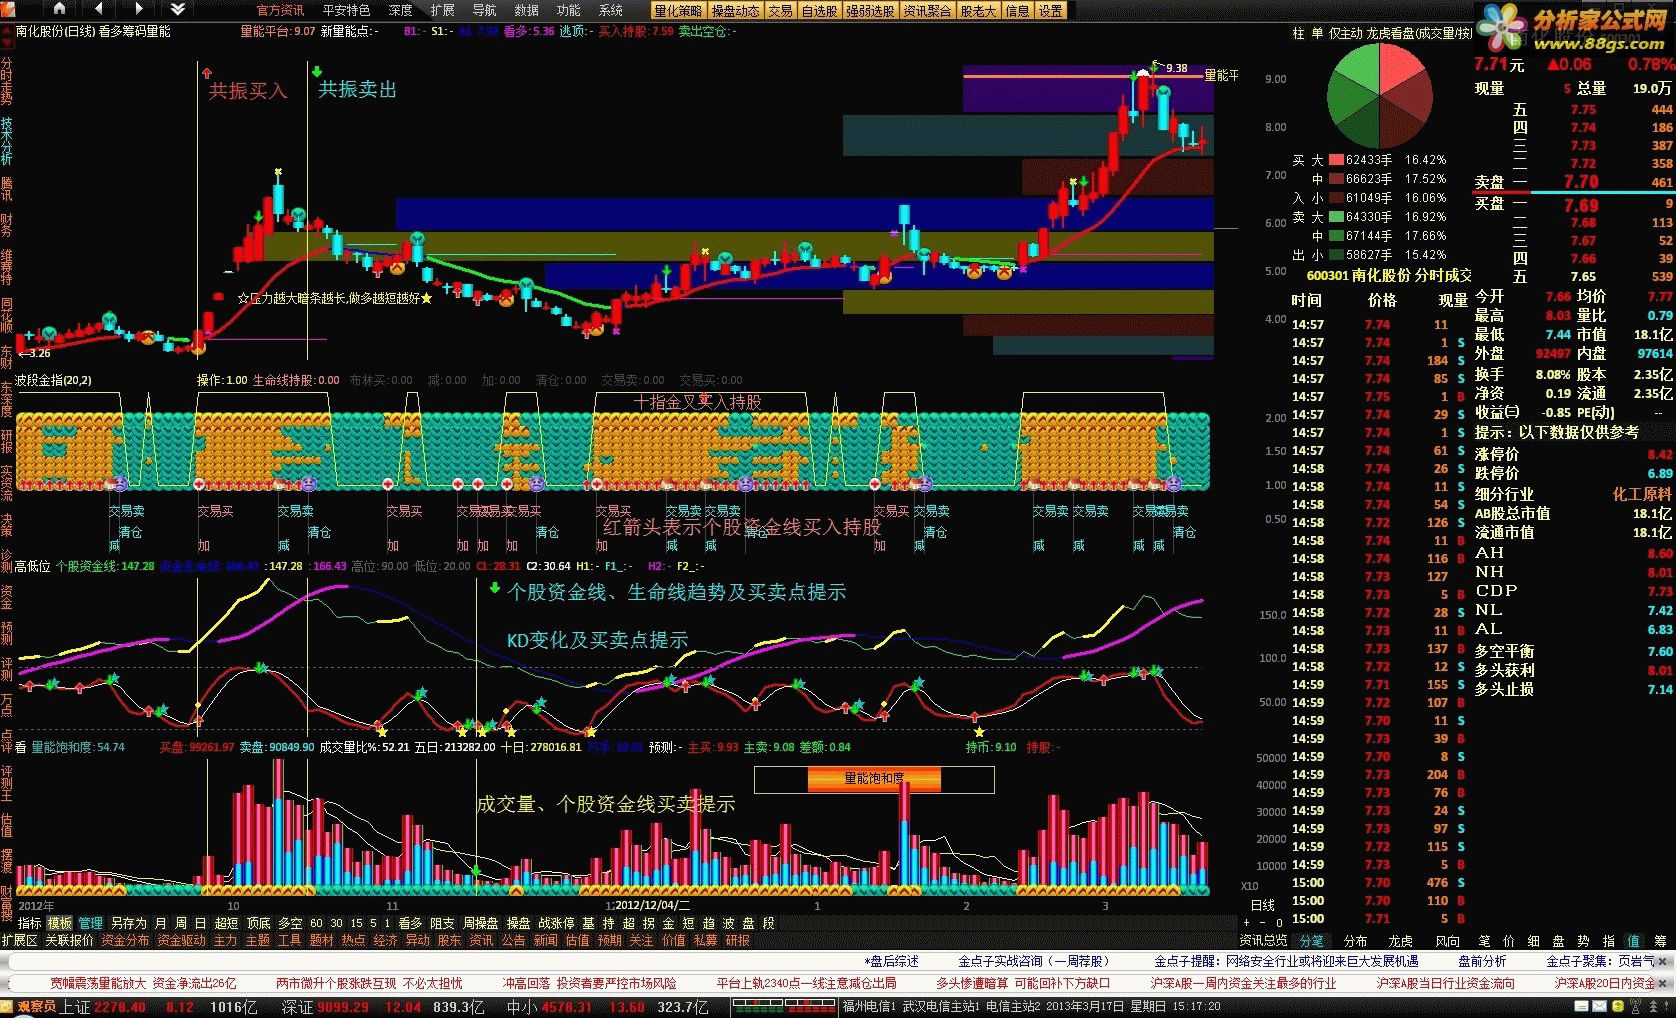Viewport: 1676px width, 1018px height.
Task: Expand the double-chevron dropdown in top toolbar
Action: tap(177, 9)
